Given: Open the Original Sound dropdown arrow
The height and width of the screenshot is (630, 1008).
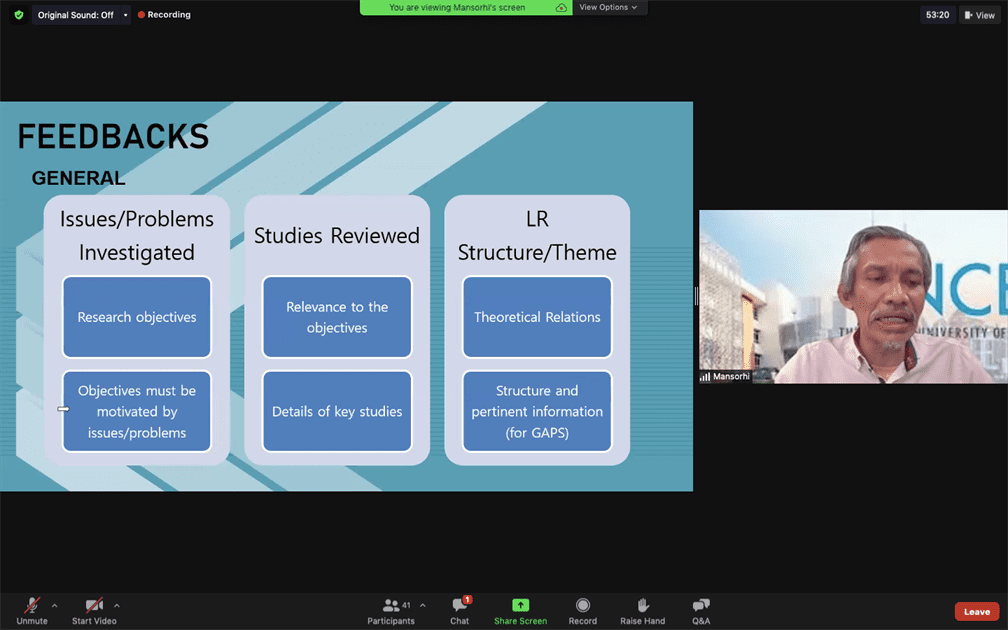Looking at the screenshot, I should tap(124, 14).
